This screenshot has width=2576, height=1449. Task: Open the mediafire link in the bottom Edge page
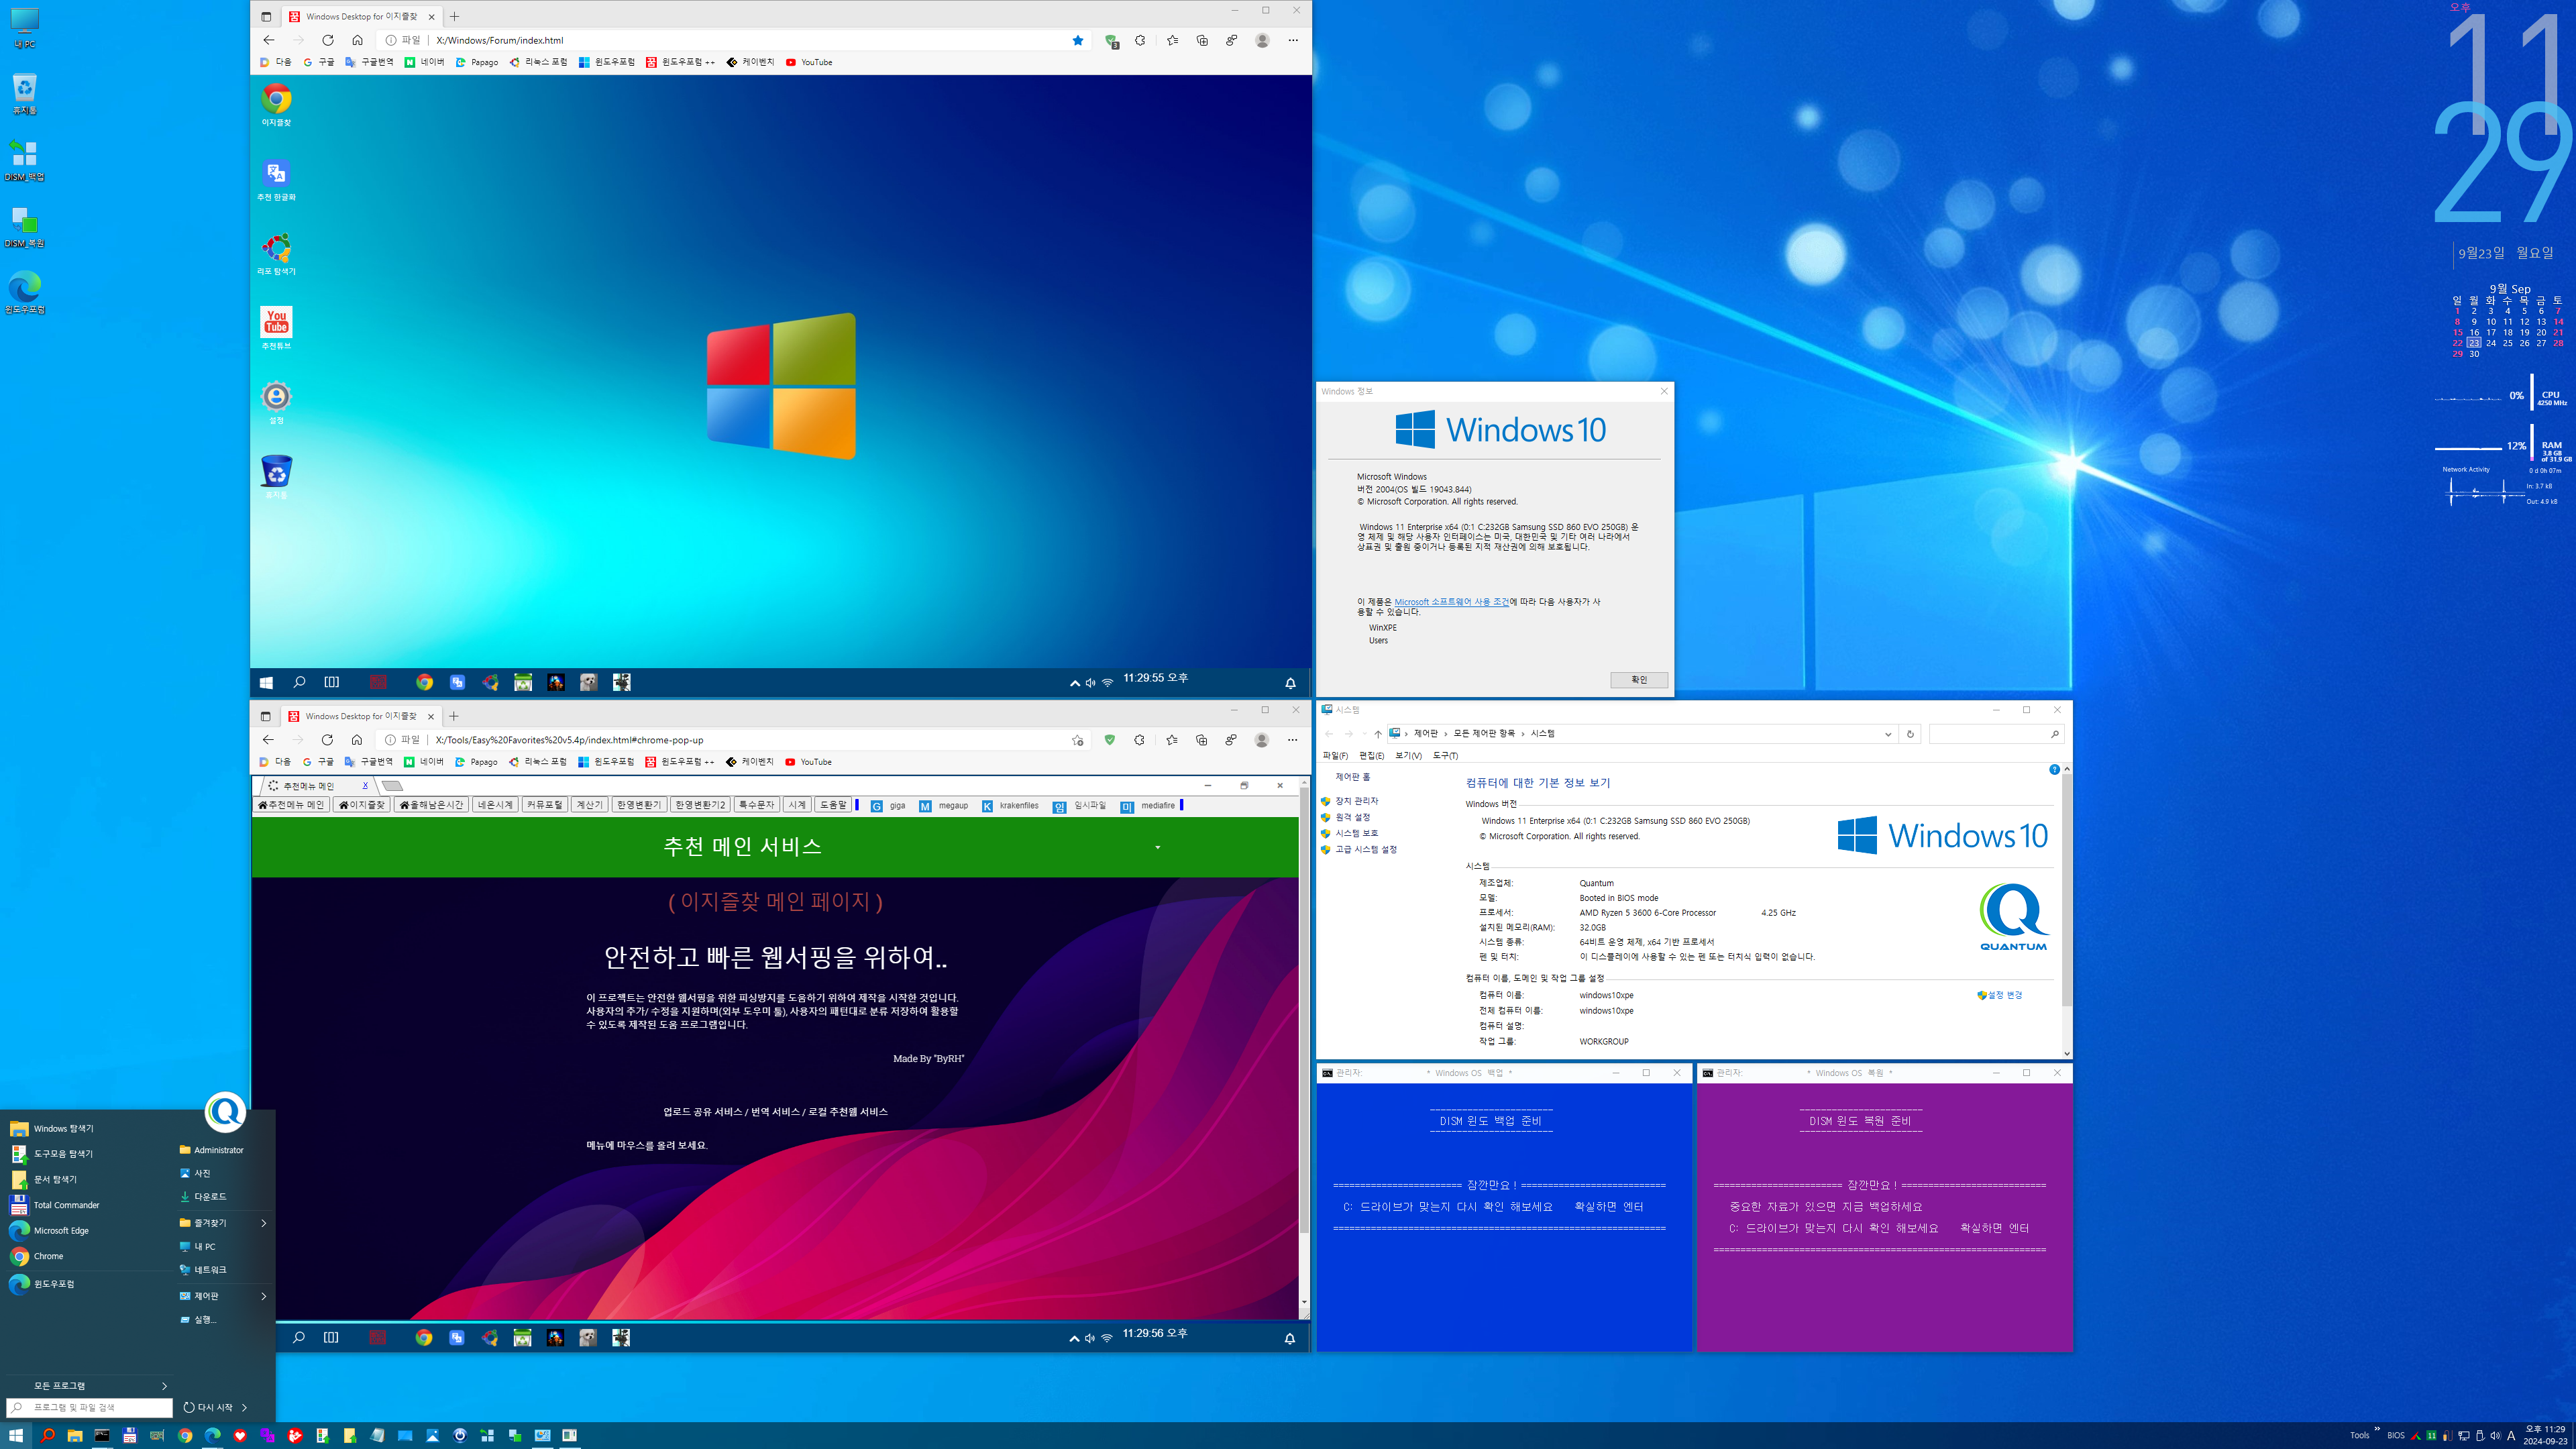point(1148,806)
